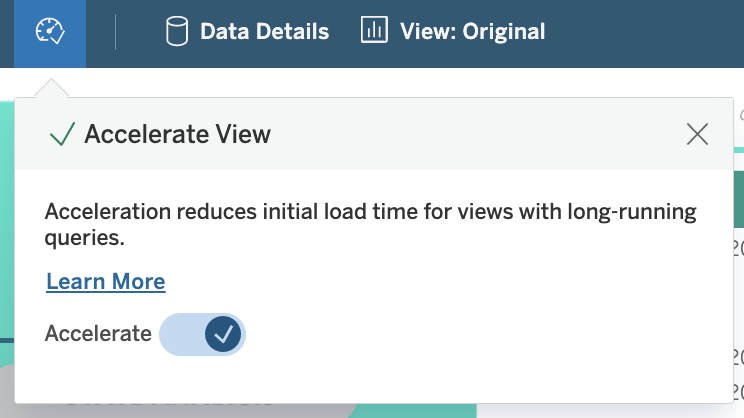Image resolution: width=744 pixels, height=418 pixels.
Task: Click empty dark toolbar space right of View: Original
Action: [x=650, y=32]
